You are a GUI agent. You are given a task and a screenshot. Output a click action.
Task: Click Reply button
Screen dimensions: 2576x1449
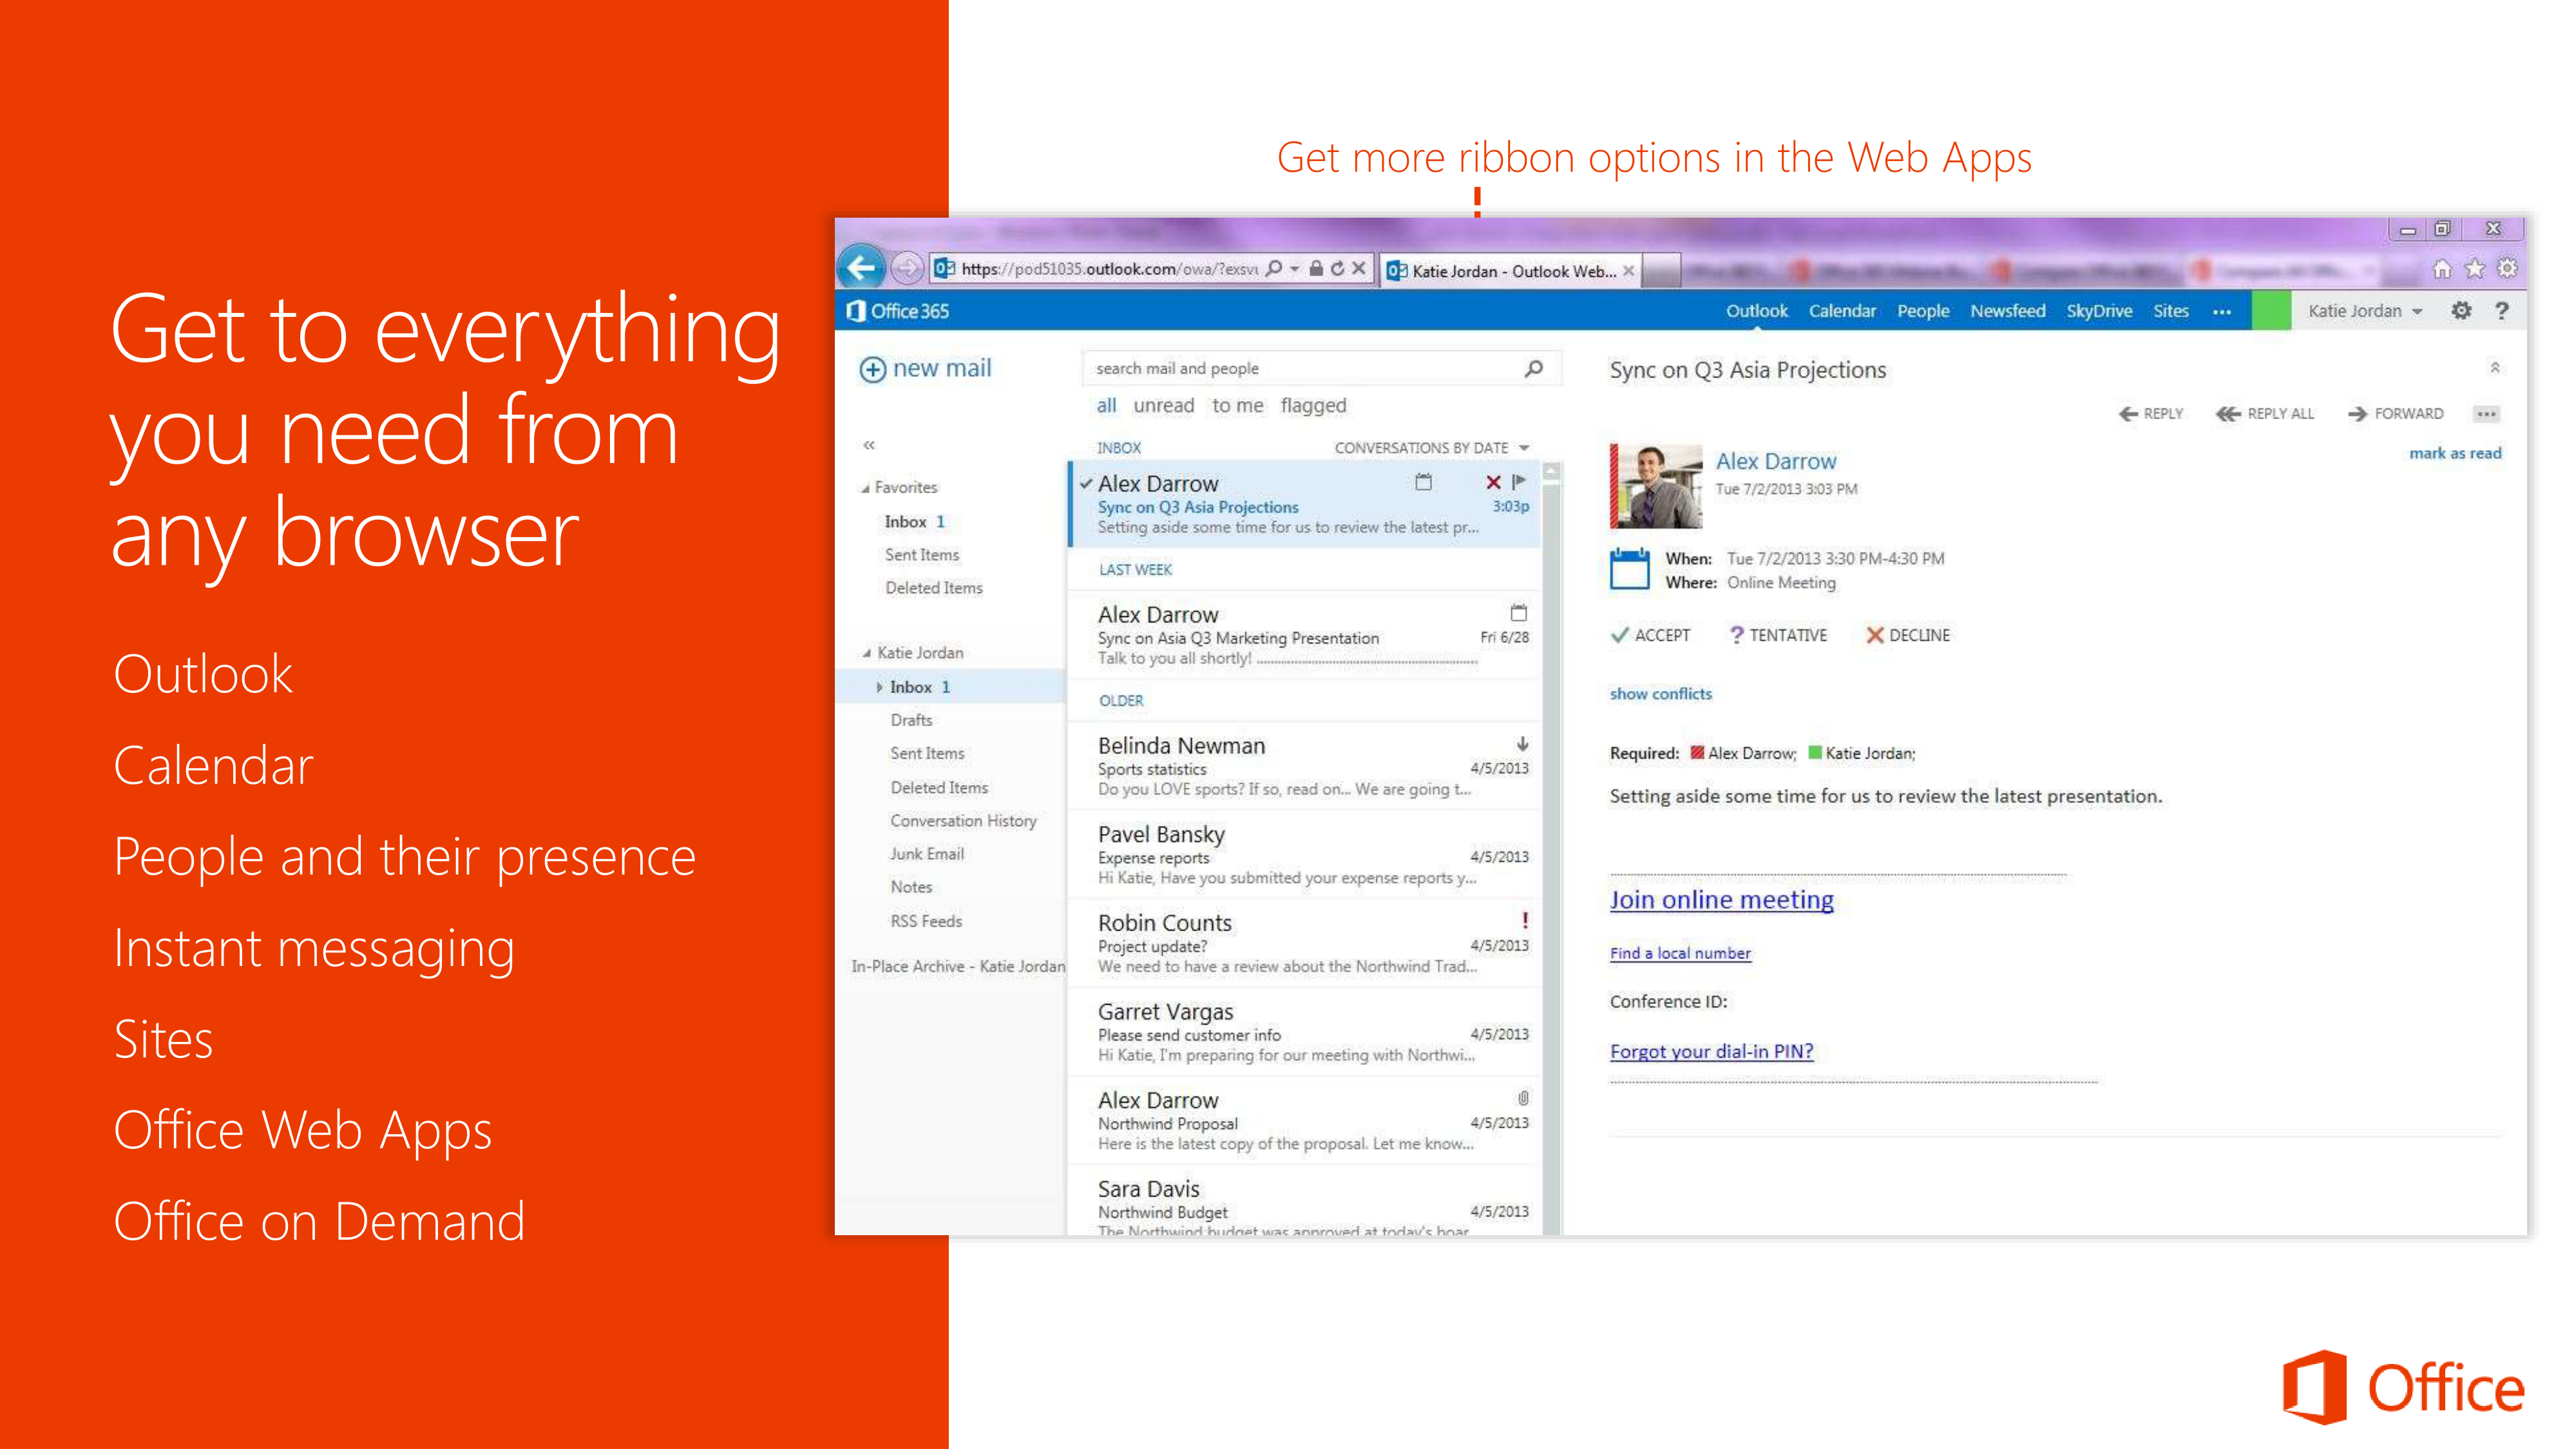pyautogui.click(x=2150, y=413)
